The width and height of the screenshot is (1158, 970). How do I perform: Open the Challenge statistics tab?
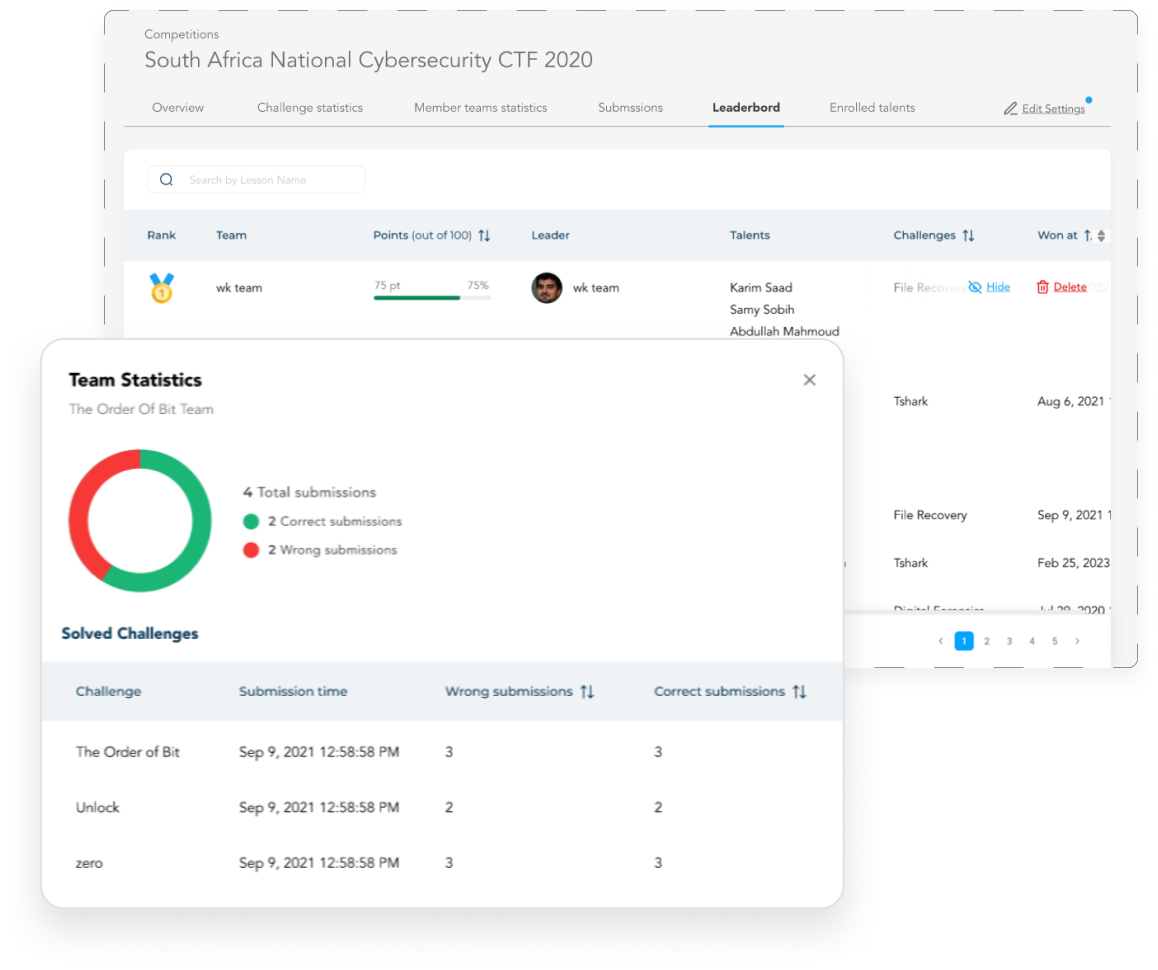click(x=309, y=108)
